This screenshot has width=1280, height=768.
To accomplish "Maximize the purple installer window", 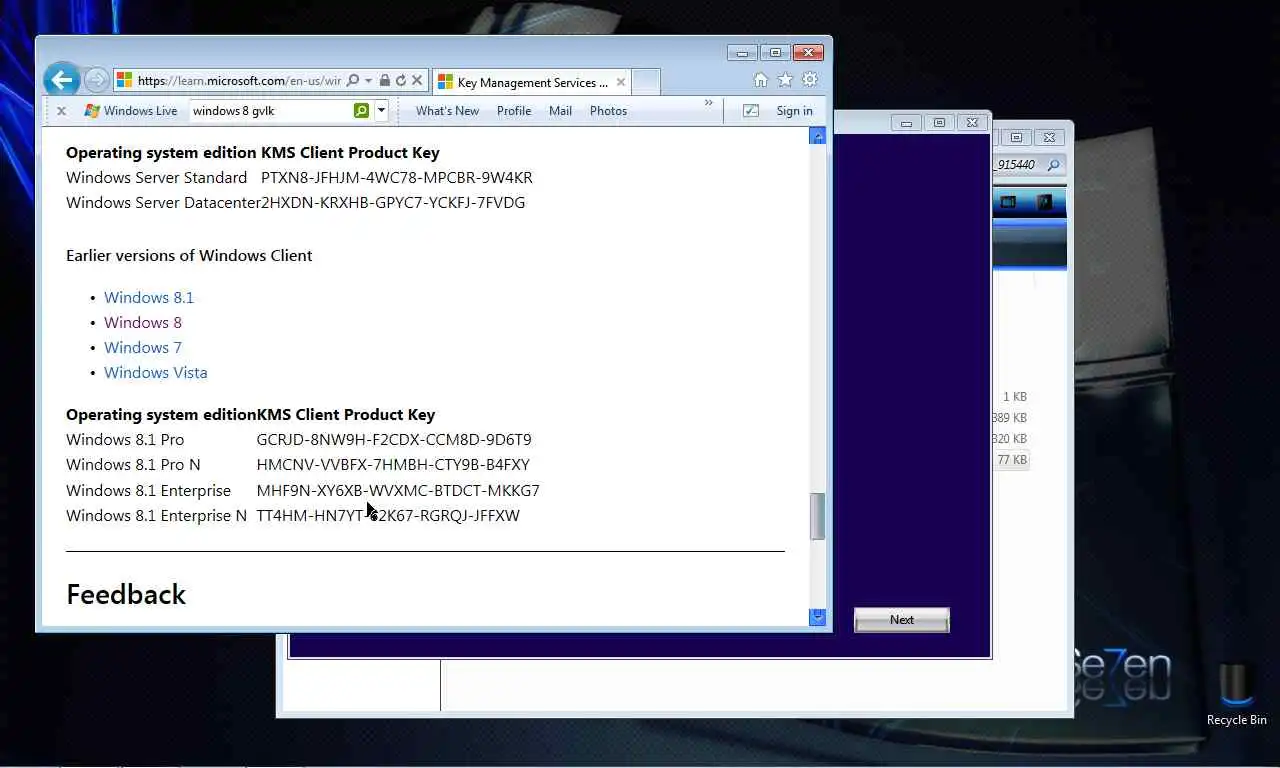I will coord(939,123).
